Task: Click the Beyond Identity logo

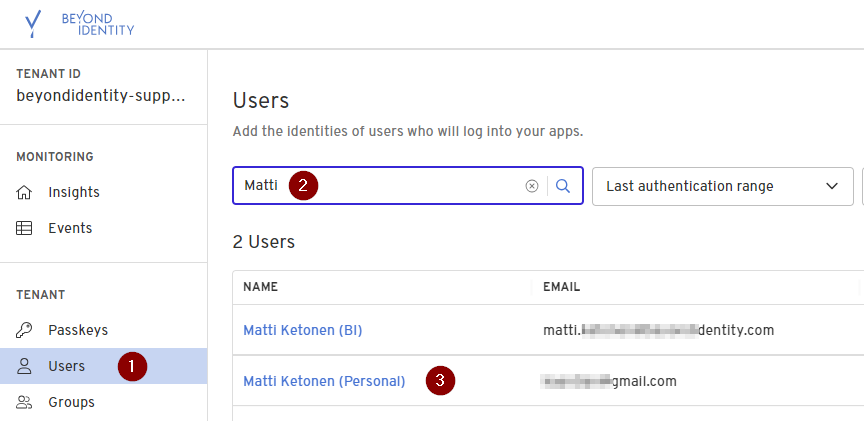Action: (79, 23)
